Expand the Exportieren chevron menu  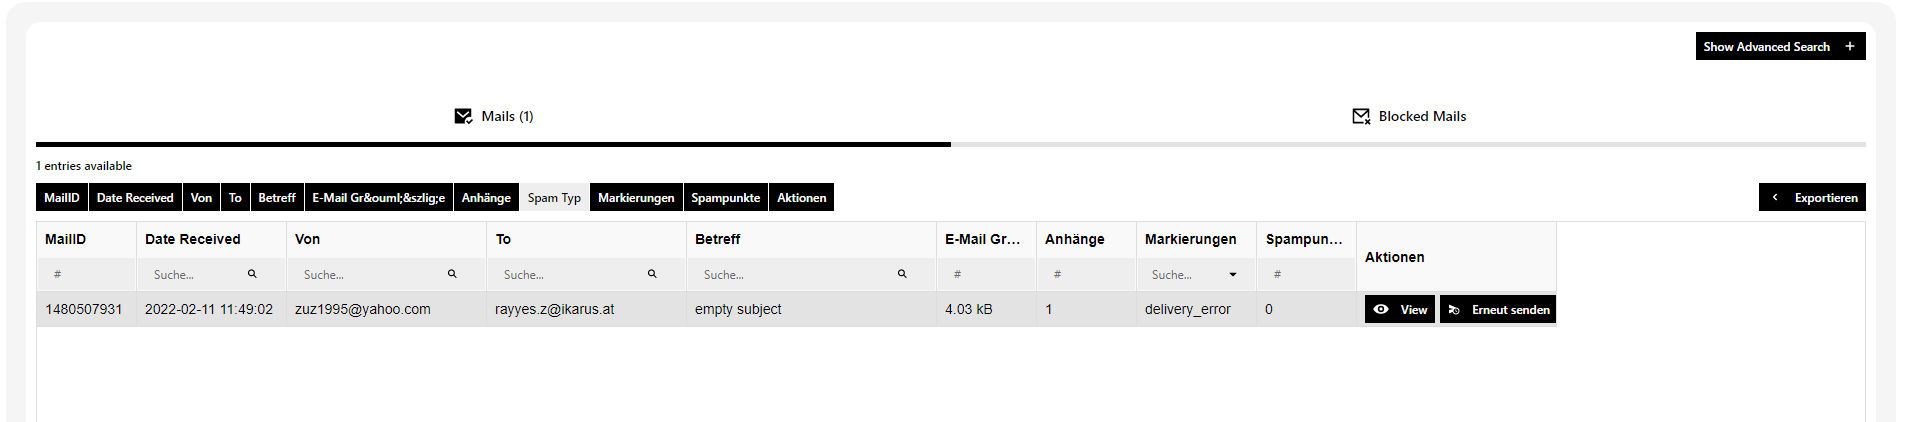pos(1775,197)
